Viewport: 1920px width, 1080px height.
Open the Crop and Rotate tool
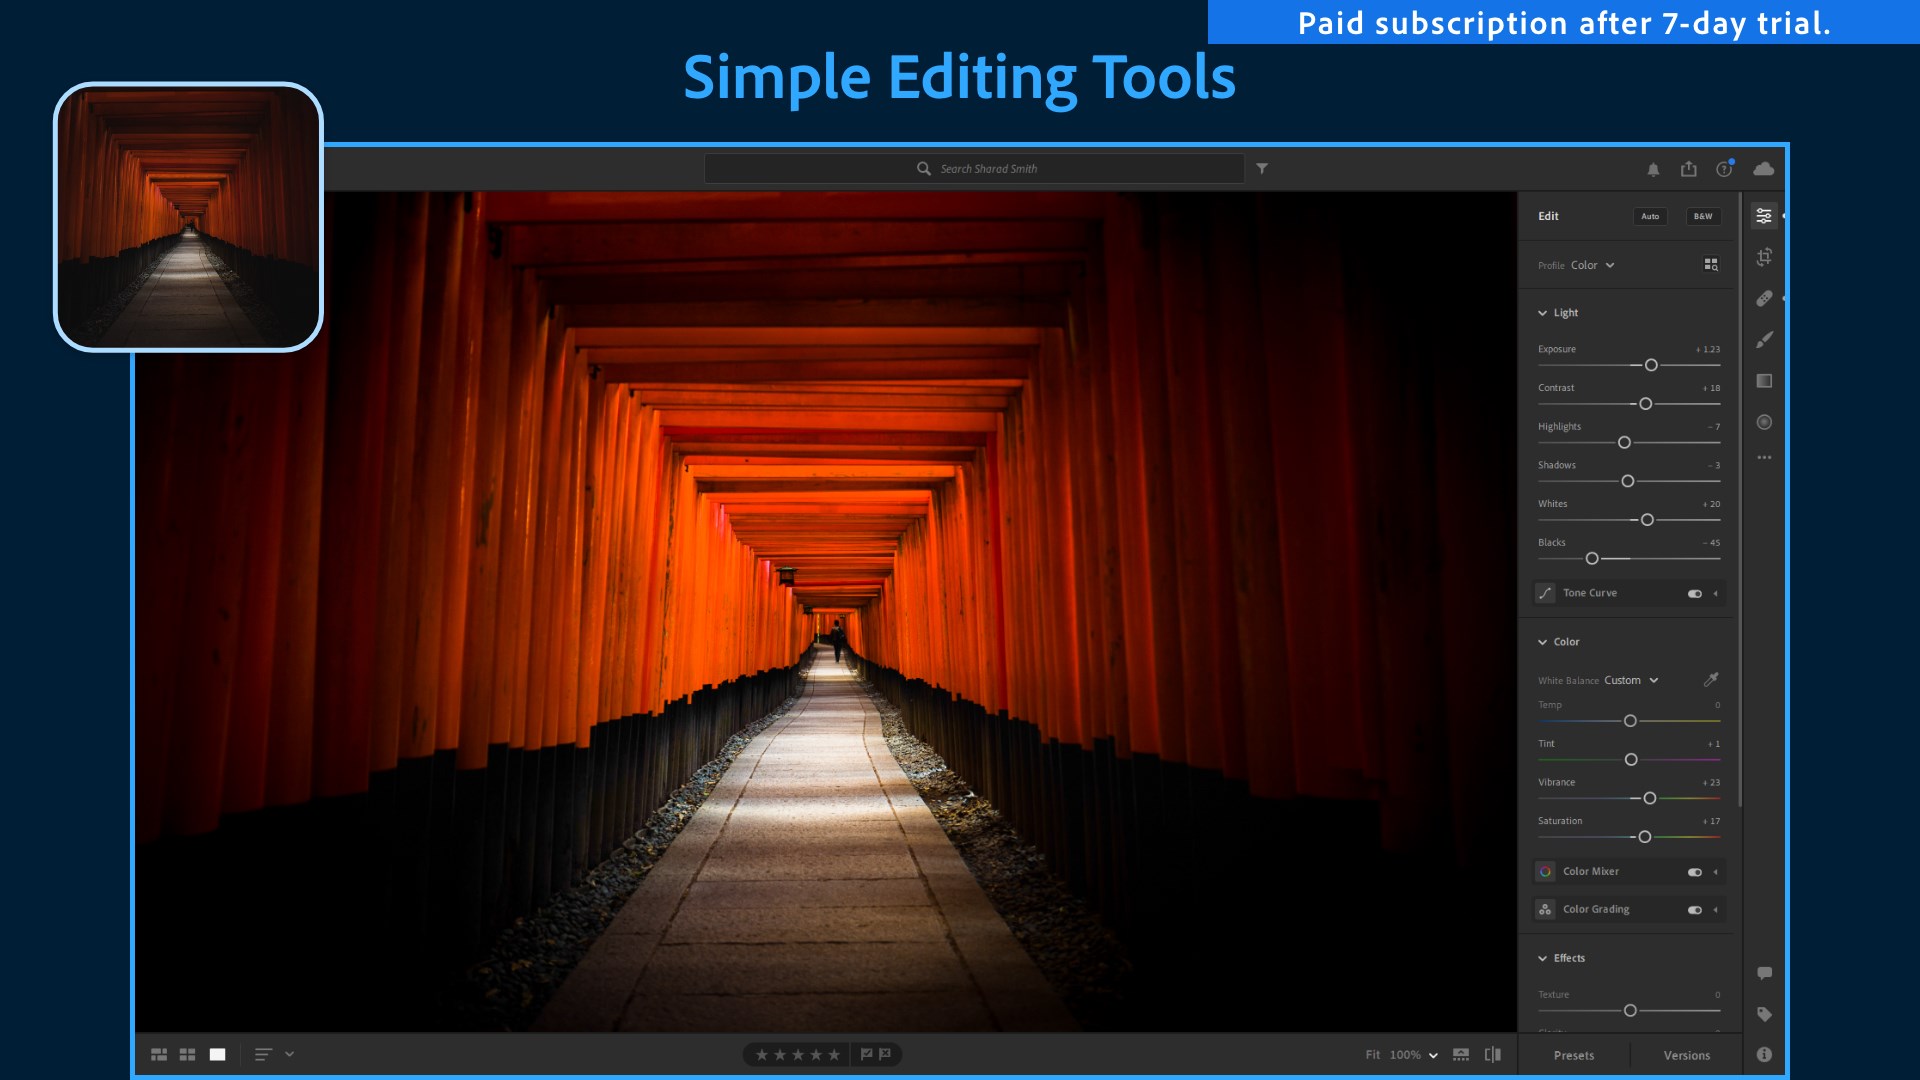(x=1764, y=257)
